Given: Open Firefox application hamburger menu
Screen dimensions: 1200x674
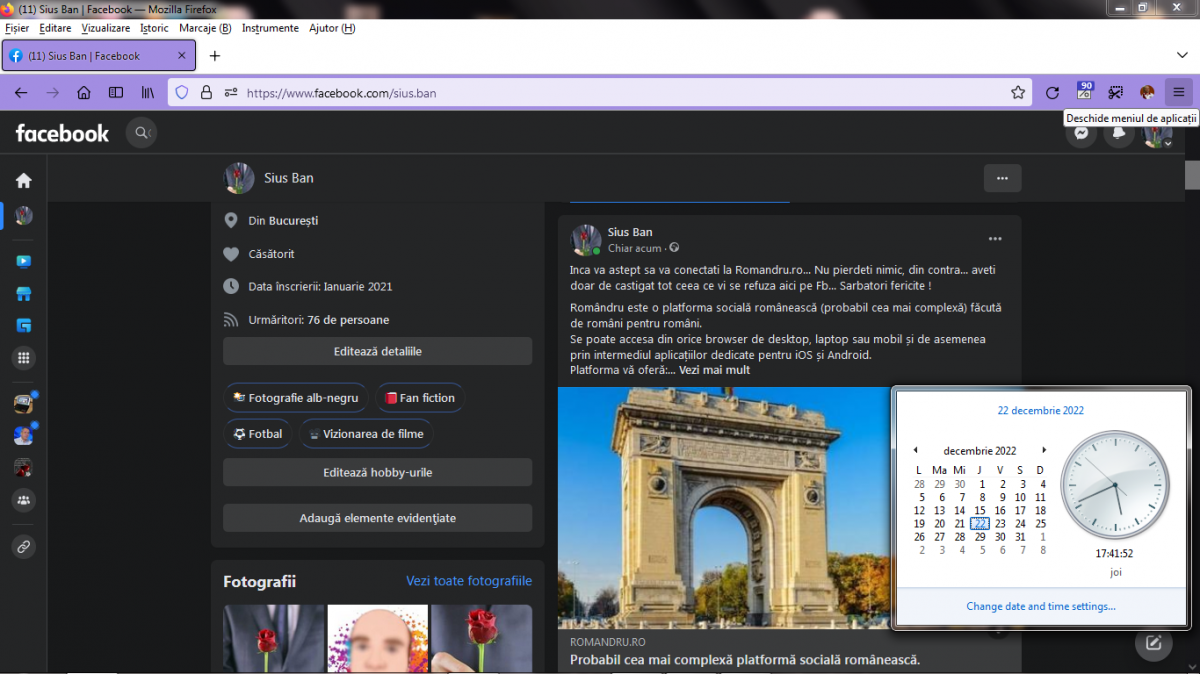Looking at the screenshot, I should [1179, 93].
